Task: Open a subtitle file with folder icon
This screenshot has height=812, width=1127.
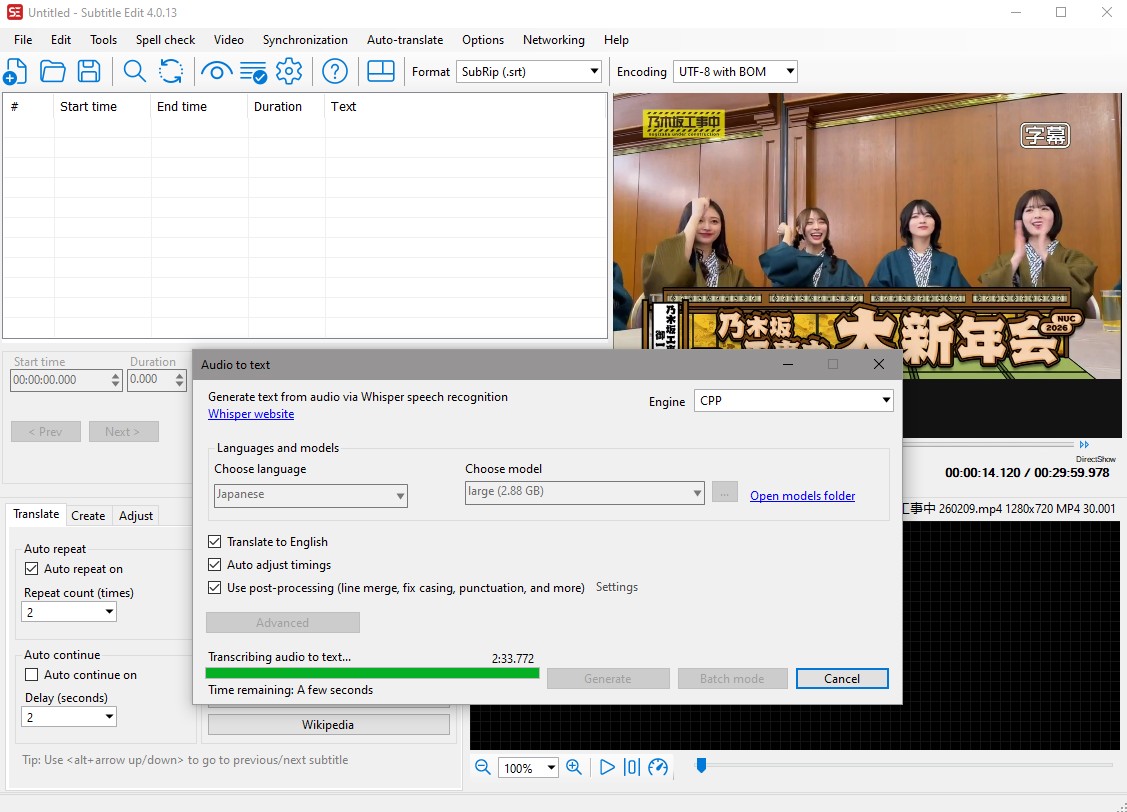Action: (x=52, y=71)
